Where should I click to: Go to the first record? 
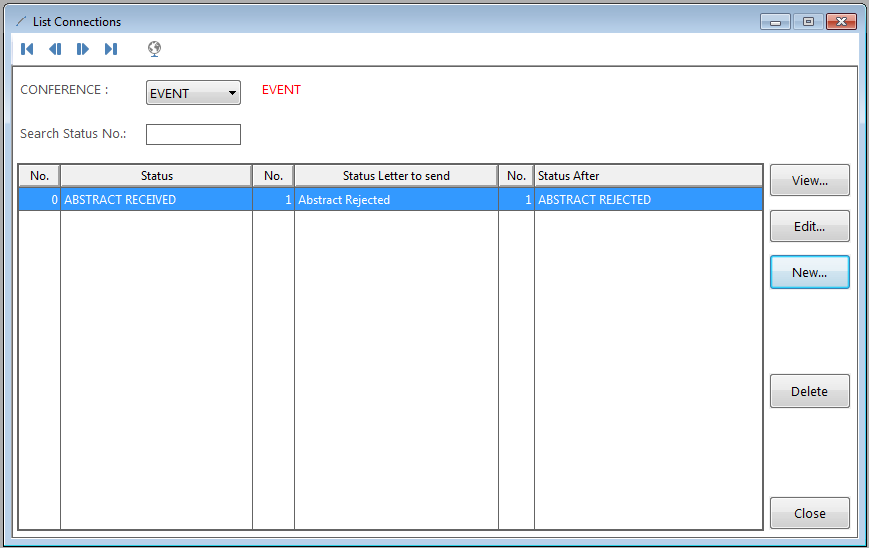[27, 49]
